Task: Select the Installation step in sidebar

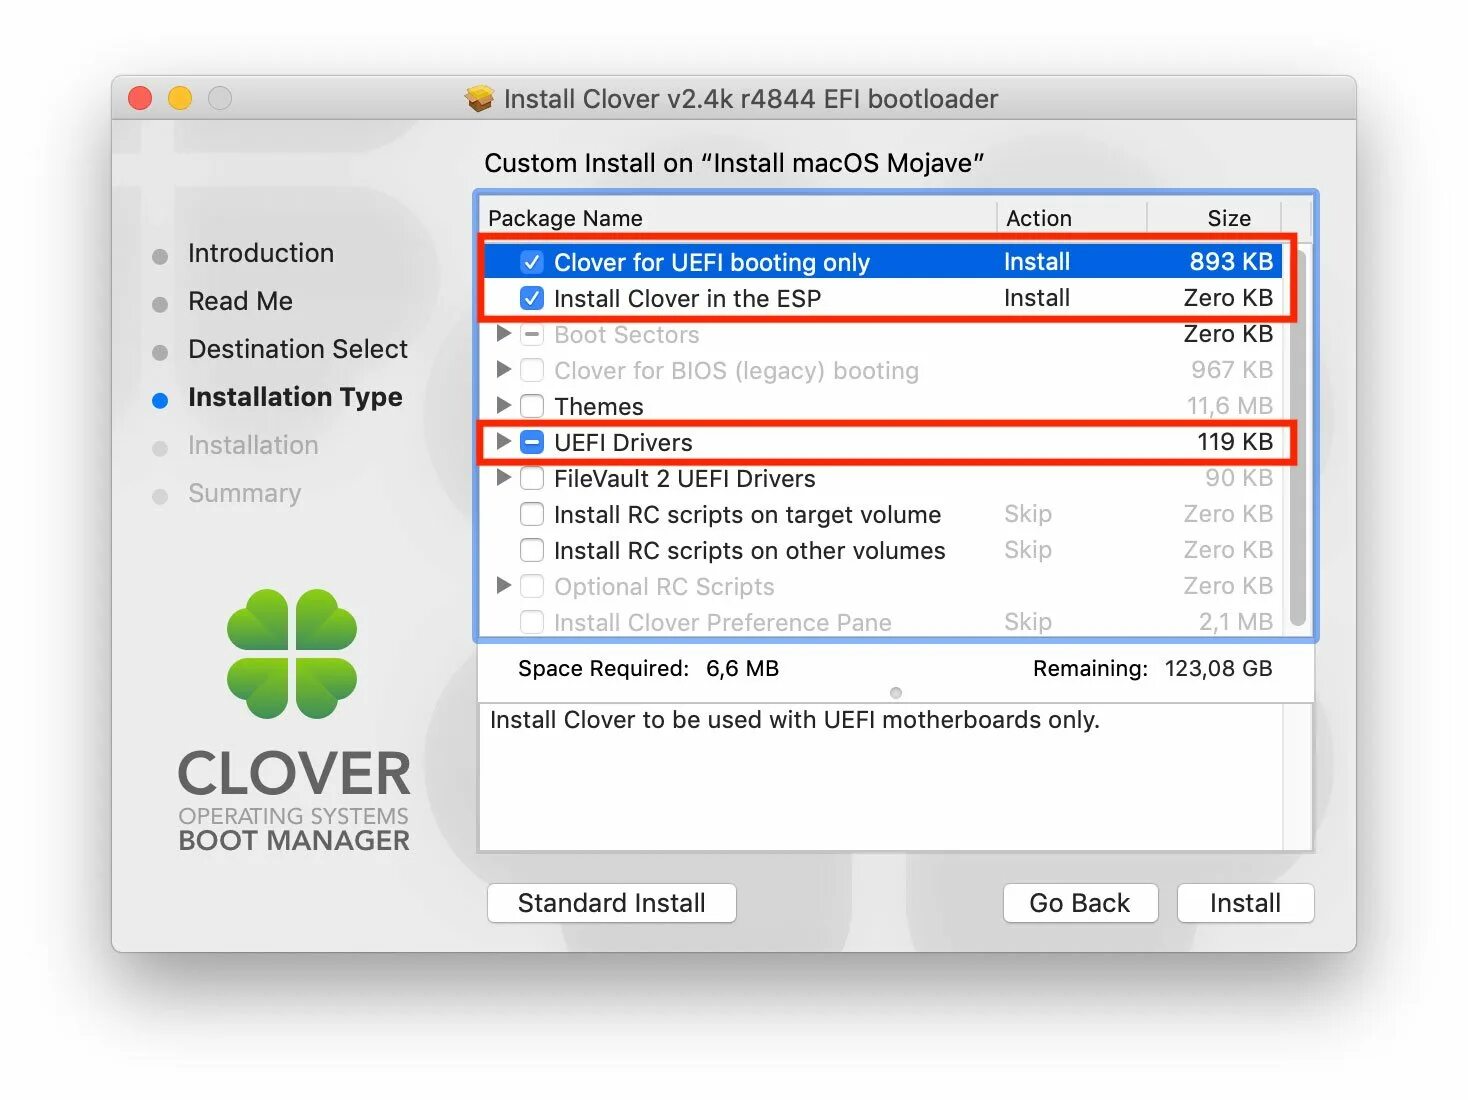Action: pyautogui.click(x=253, y=445)
